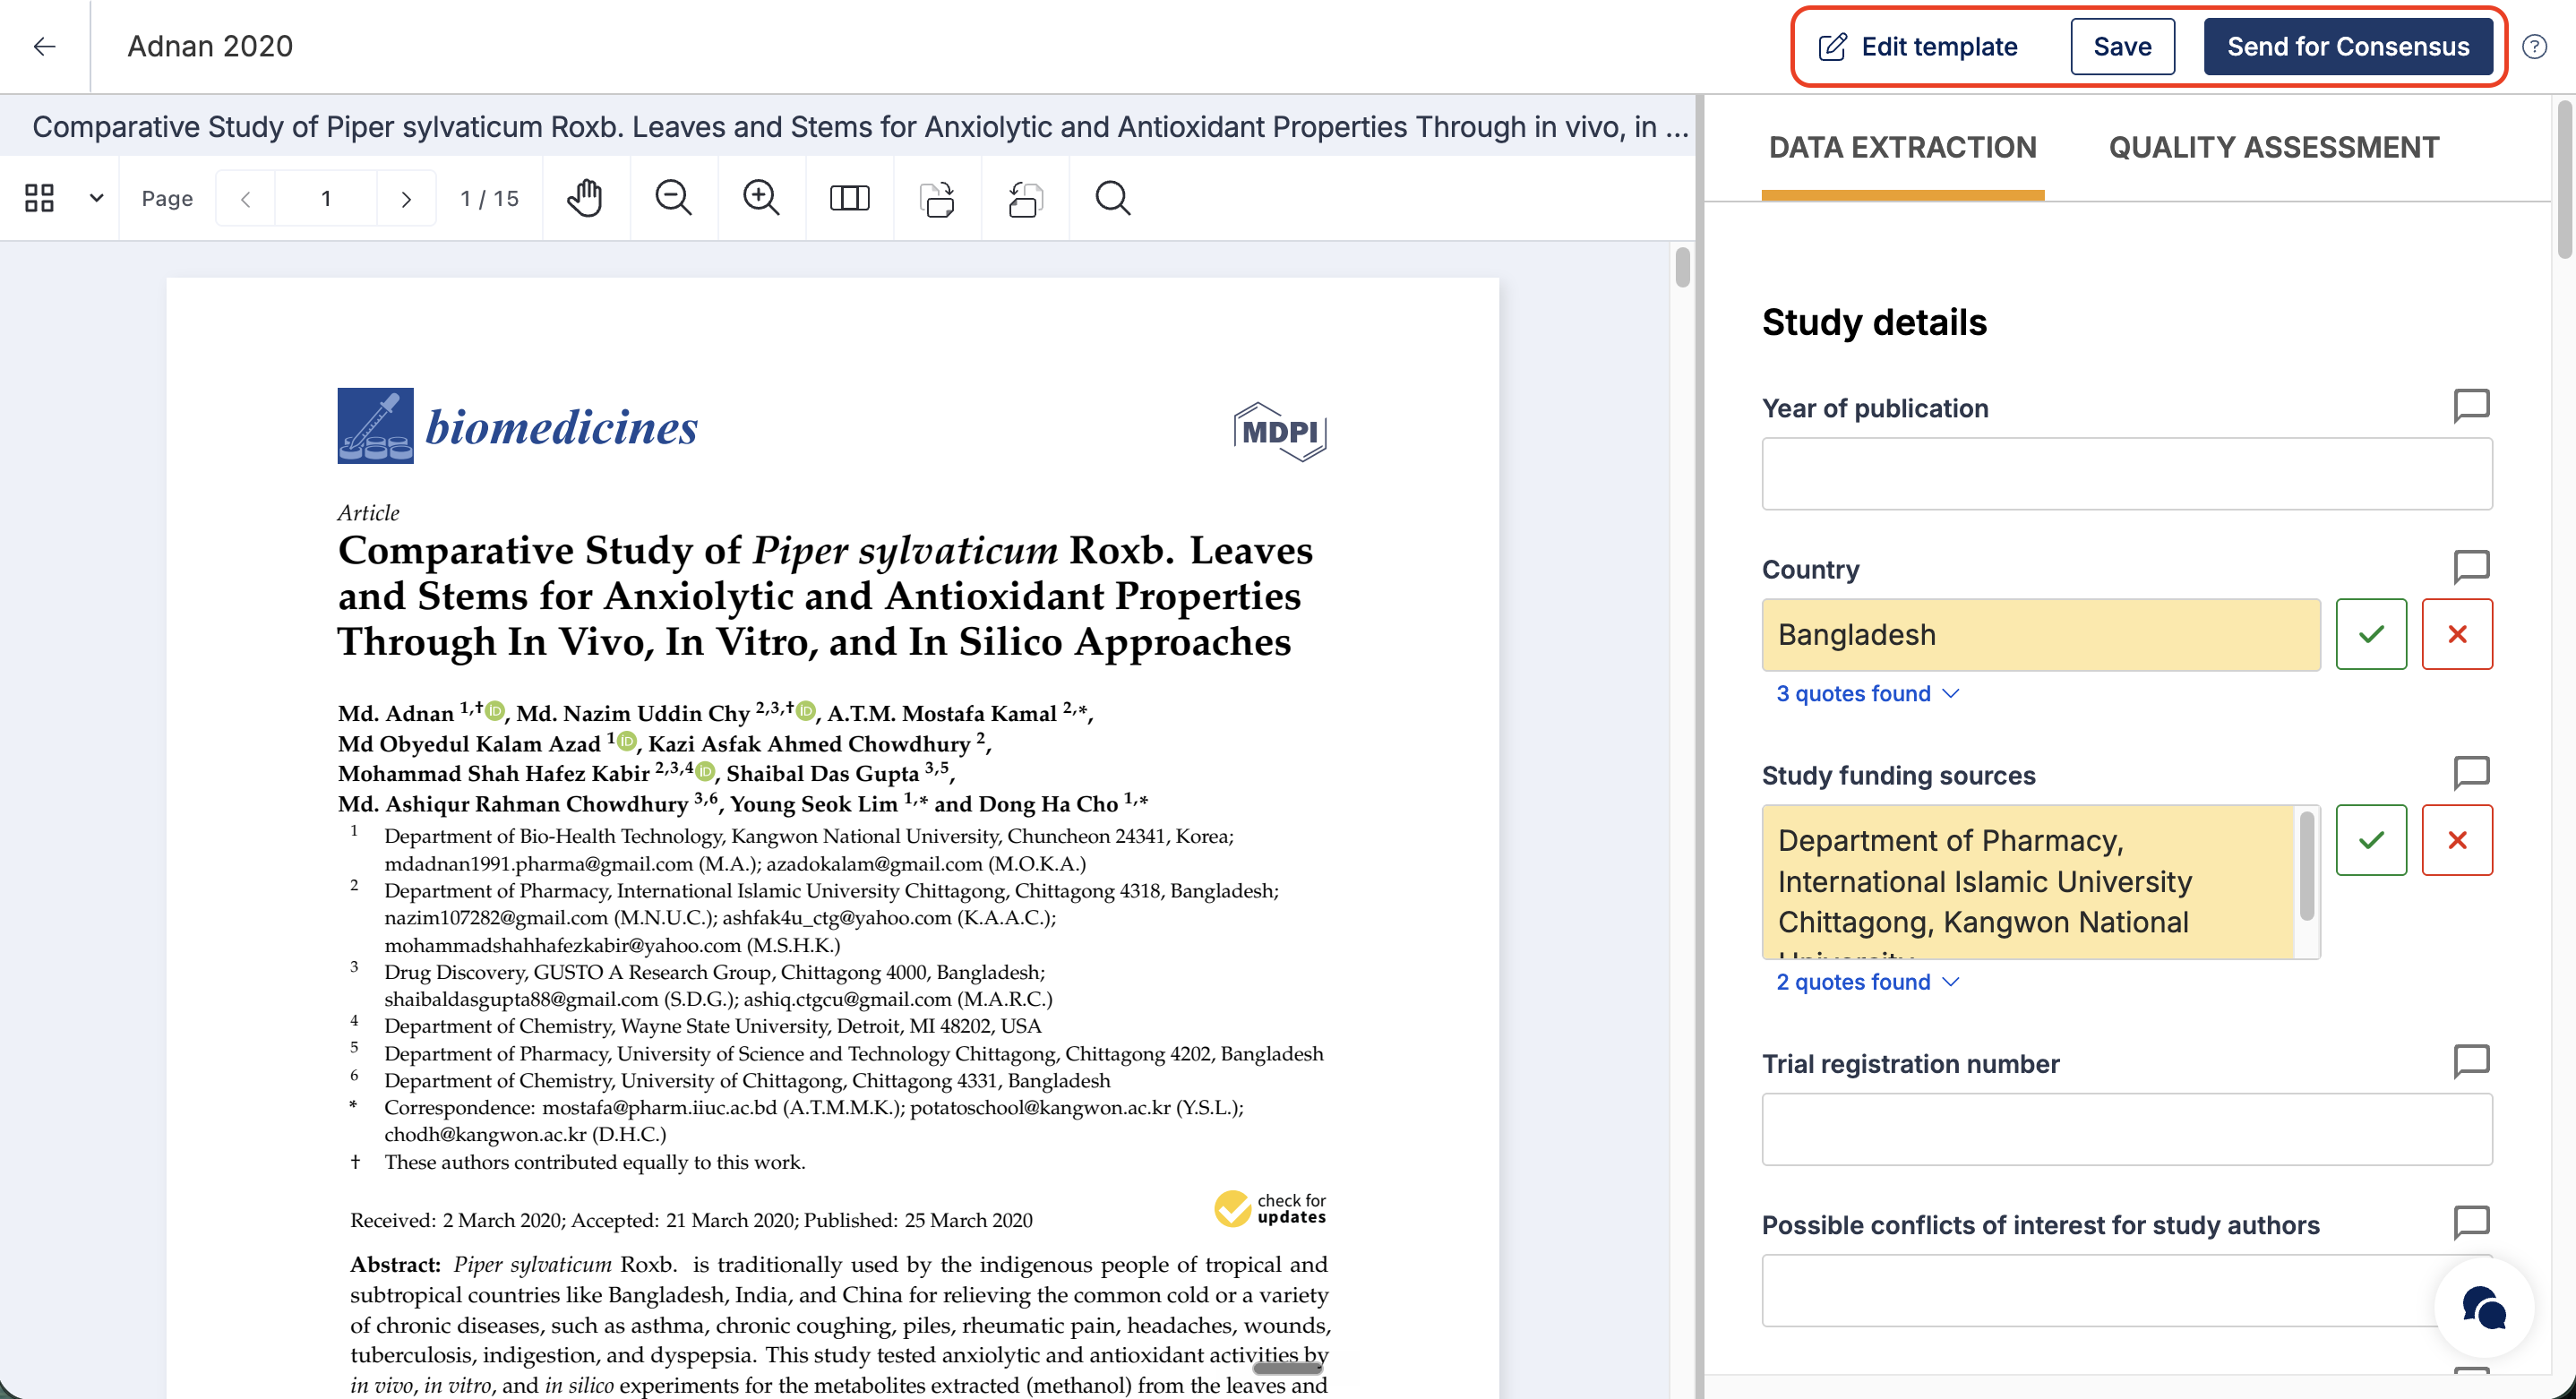Expand the 3 quotes found list
Viewport: 2576px width, 1399px height.
point(1867,693)
